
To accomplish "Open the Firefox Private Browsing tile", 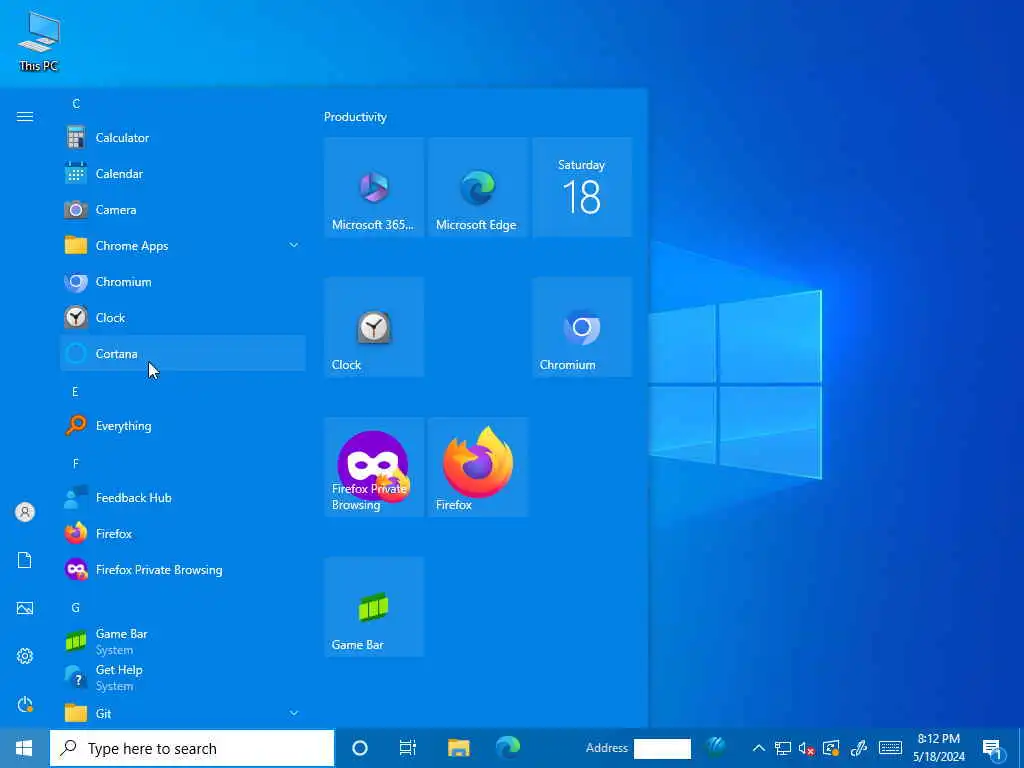I will [x=374, y=468].
